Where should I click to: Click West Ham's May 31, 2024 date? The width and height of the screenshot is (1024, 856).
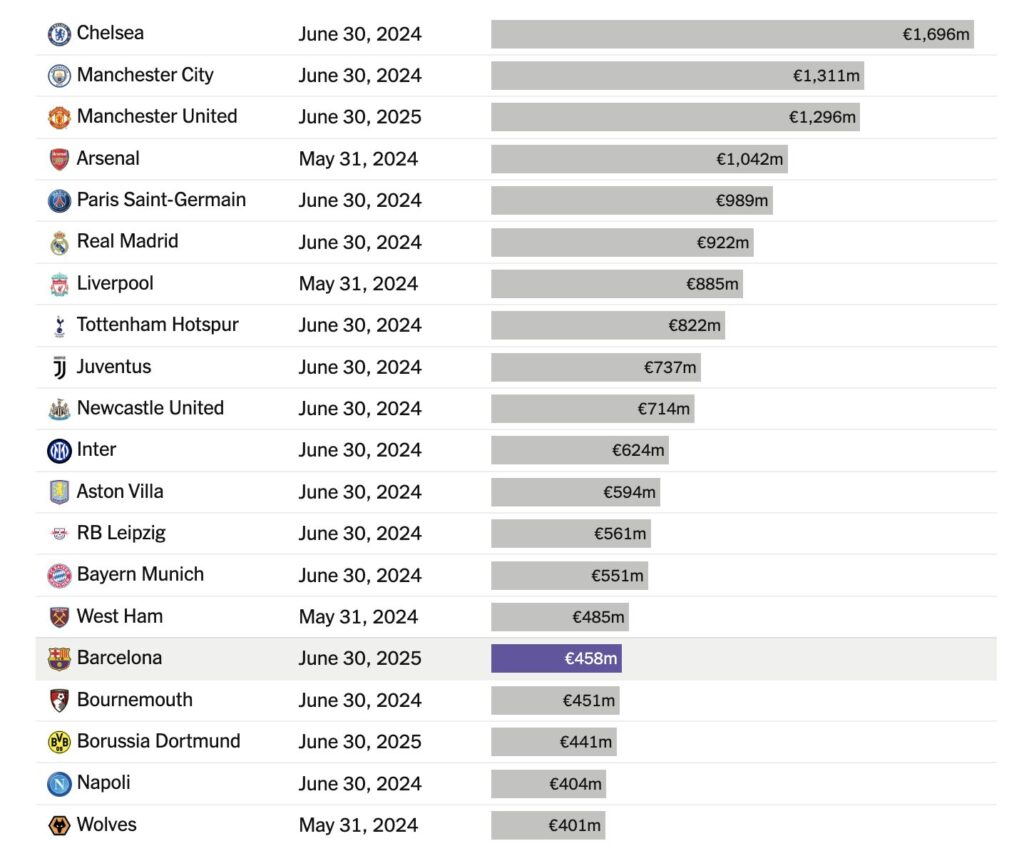tap(358, 617)
